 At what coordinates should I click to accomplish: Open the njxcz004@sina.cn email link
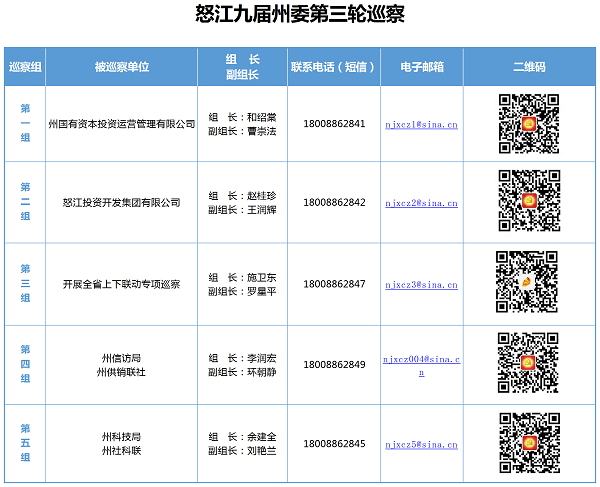[421, 358]
